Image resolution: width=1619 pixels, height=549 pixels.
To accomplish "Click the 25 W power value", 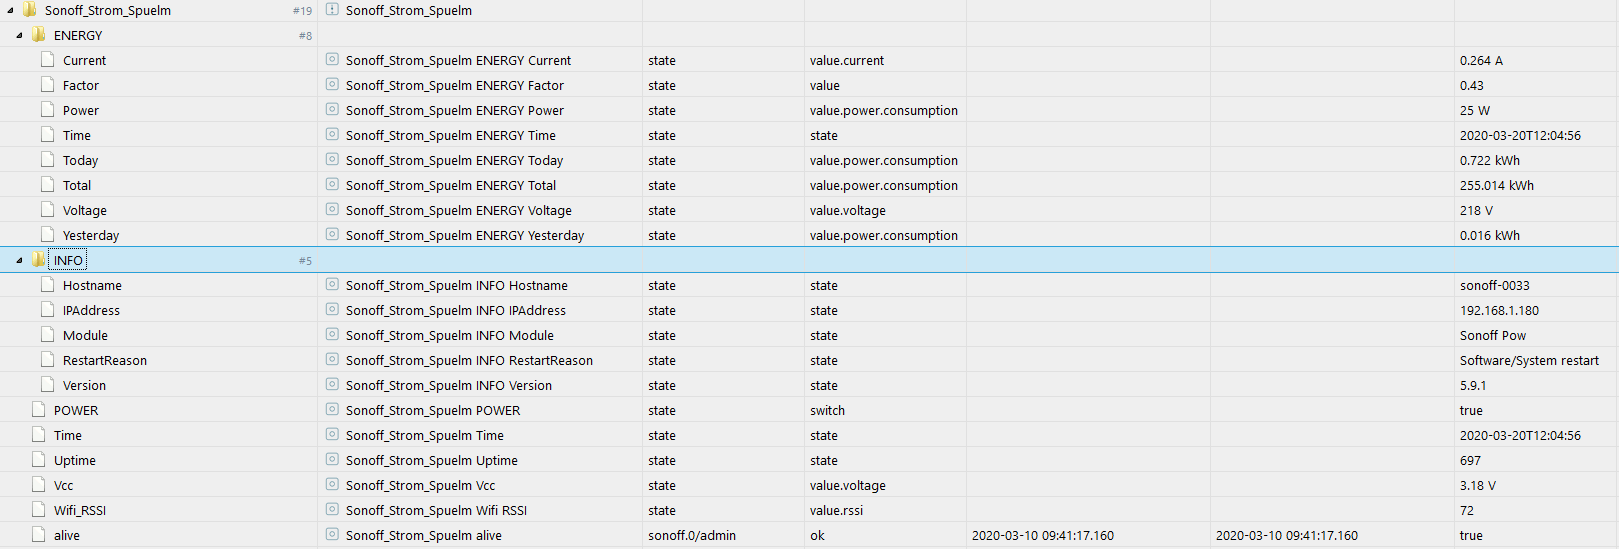I will click(x=1475, y=110).
